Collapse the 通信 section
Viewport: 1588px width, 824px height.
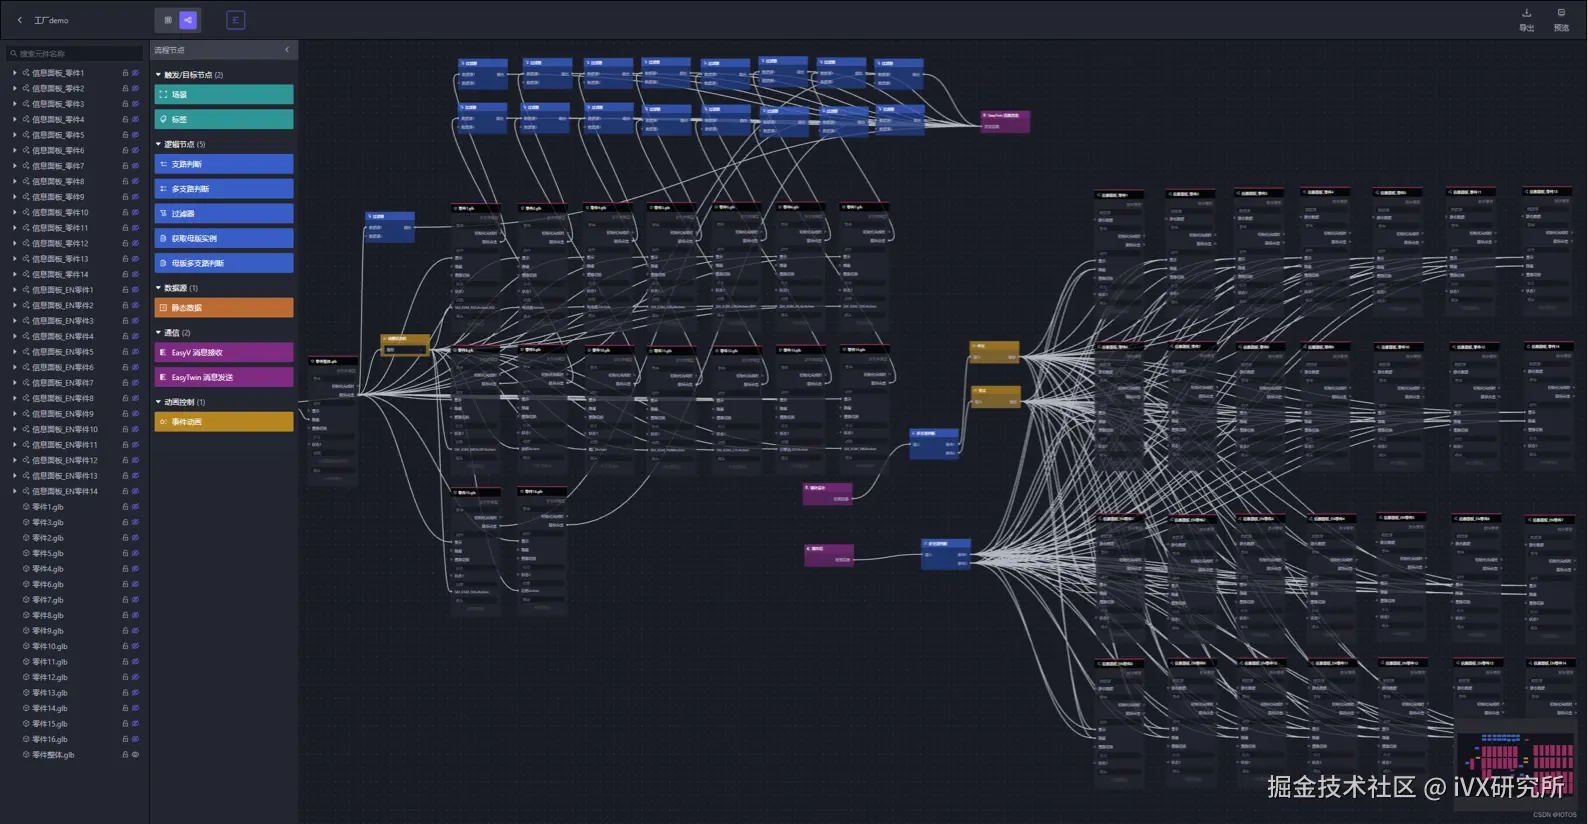tap(158, 333)
